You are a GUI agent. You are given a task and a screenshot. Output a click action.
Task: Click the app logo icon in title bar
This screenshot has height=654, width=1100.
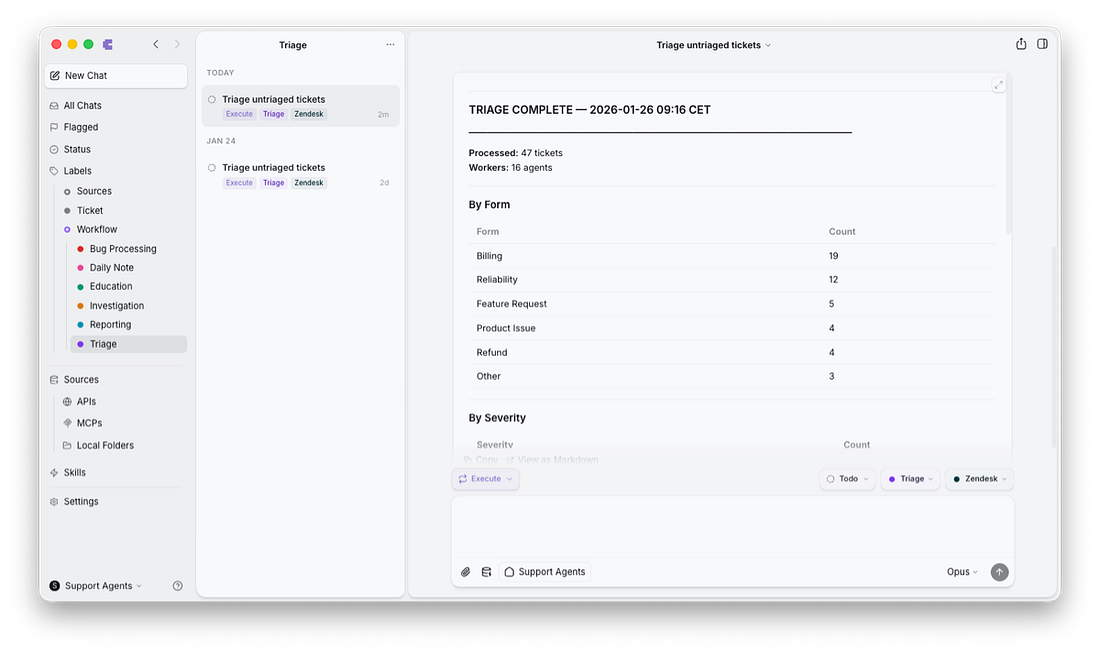108,44
